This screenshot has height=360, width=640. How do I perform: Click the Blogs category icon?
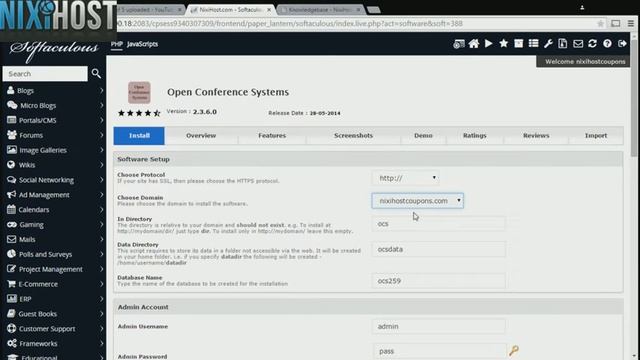click(x=11, y=90)
